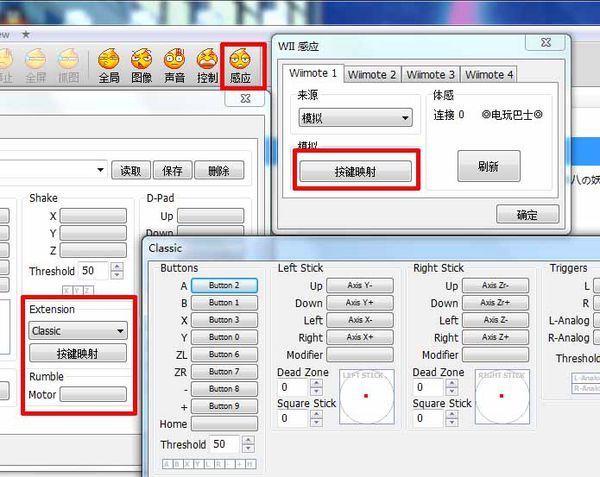Click the ZR mapping Button 7

coord(224,371)
